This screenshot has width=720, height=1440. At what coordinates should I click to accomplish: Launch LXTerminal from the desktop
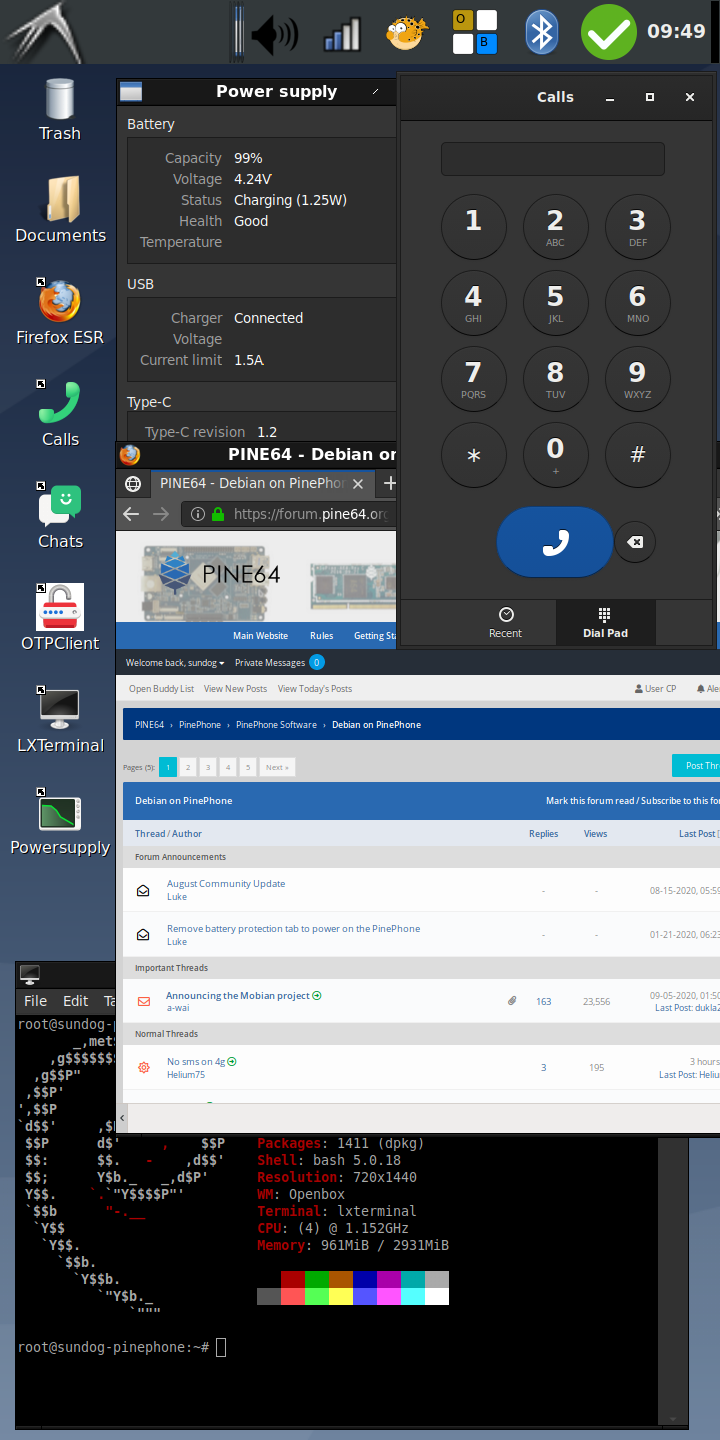tap(60, 720)
